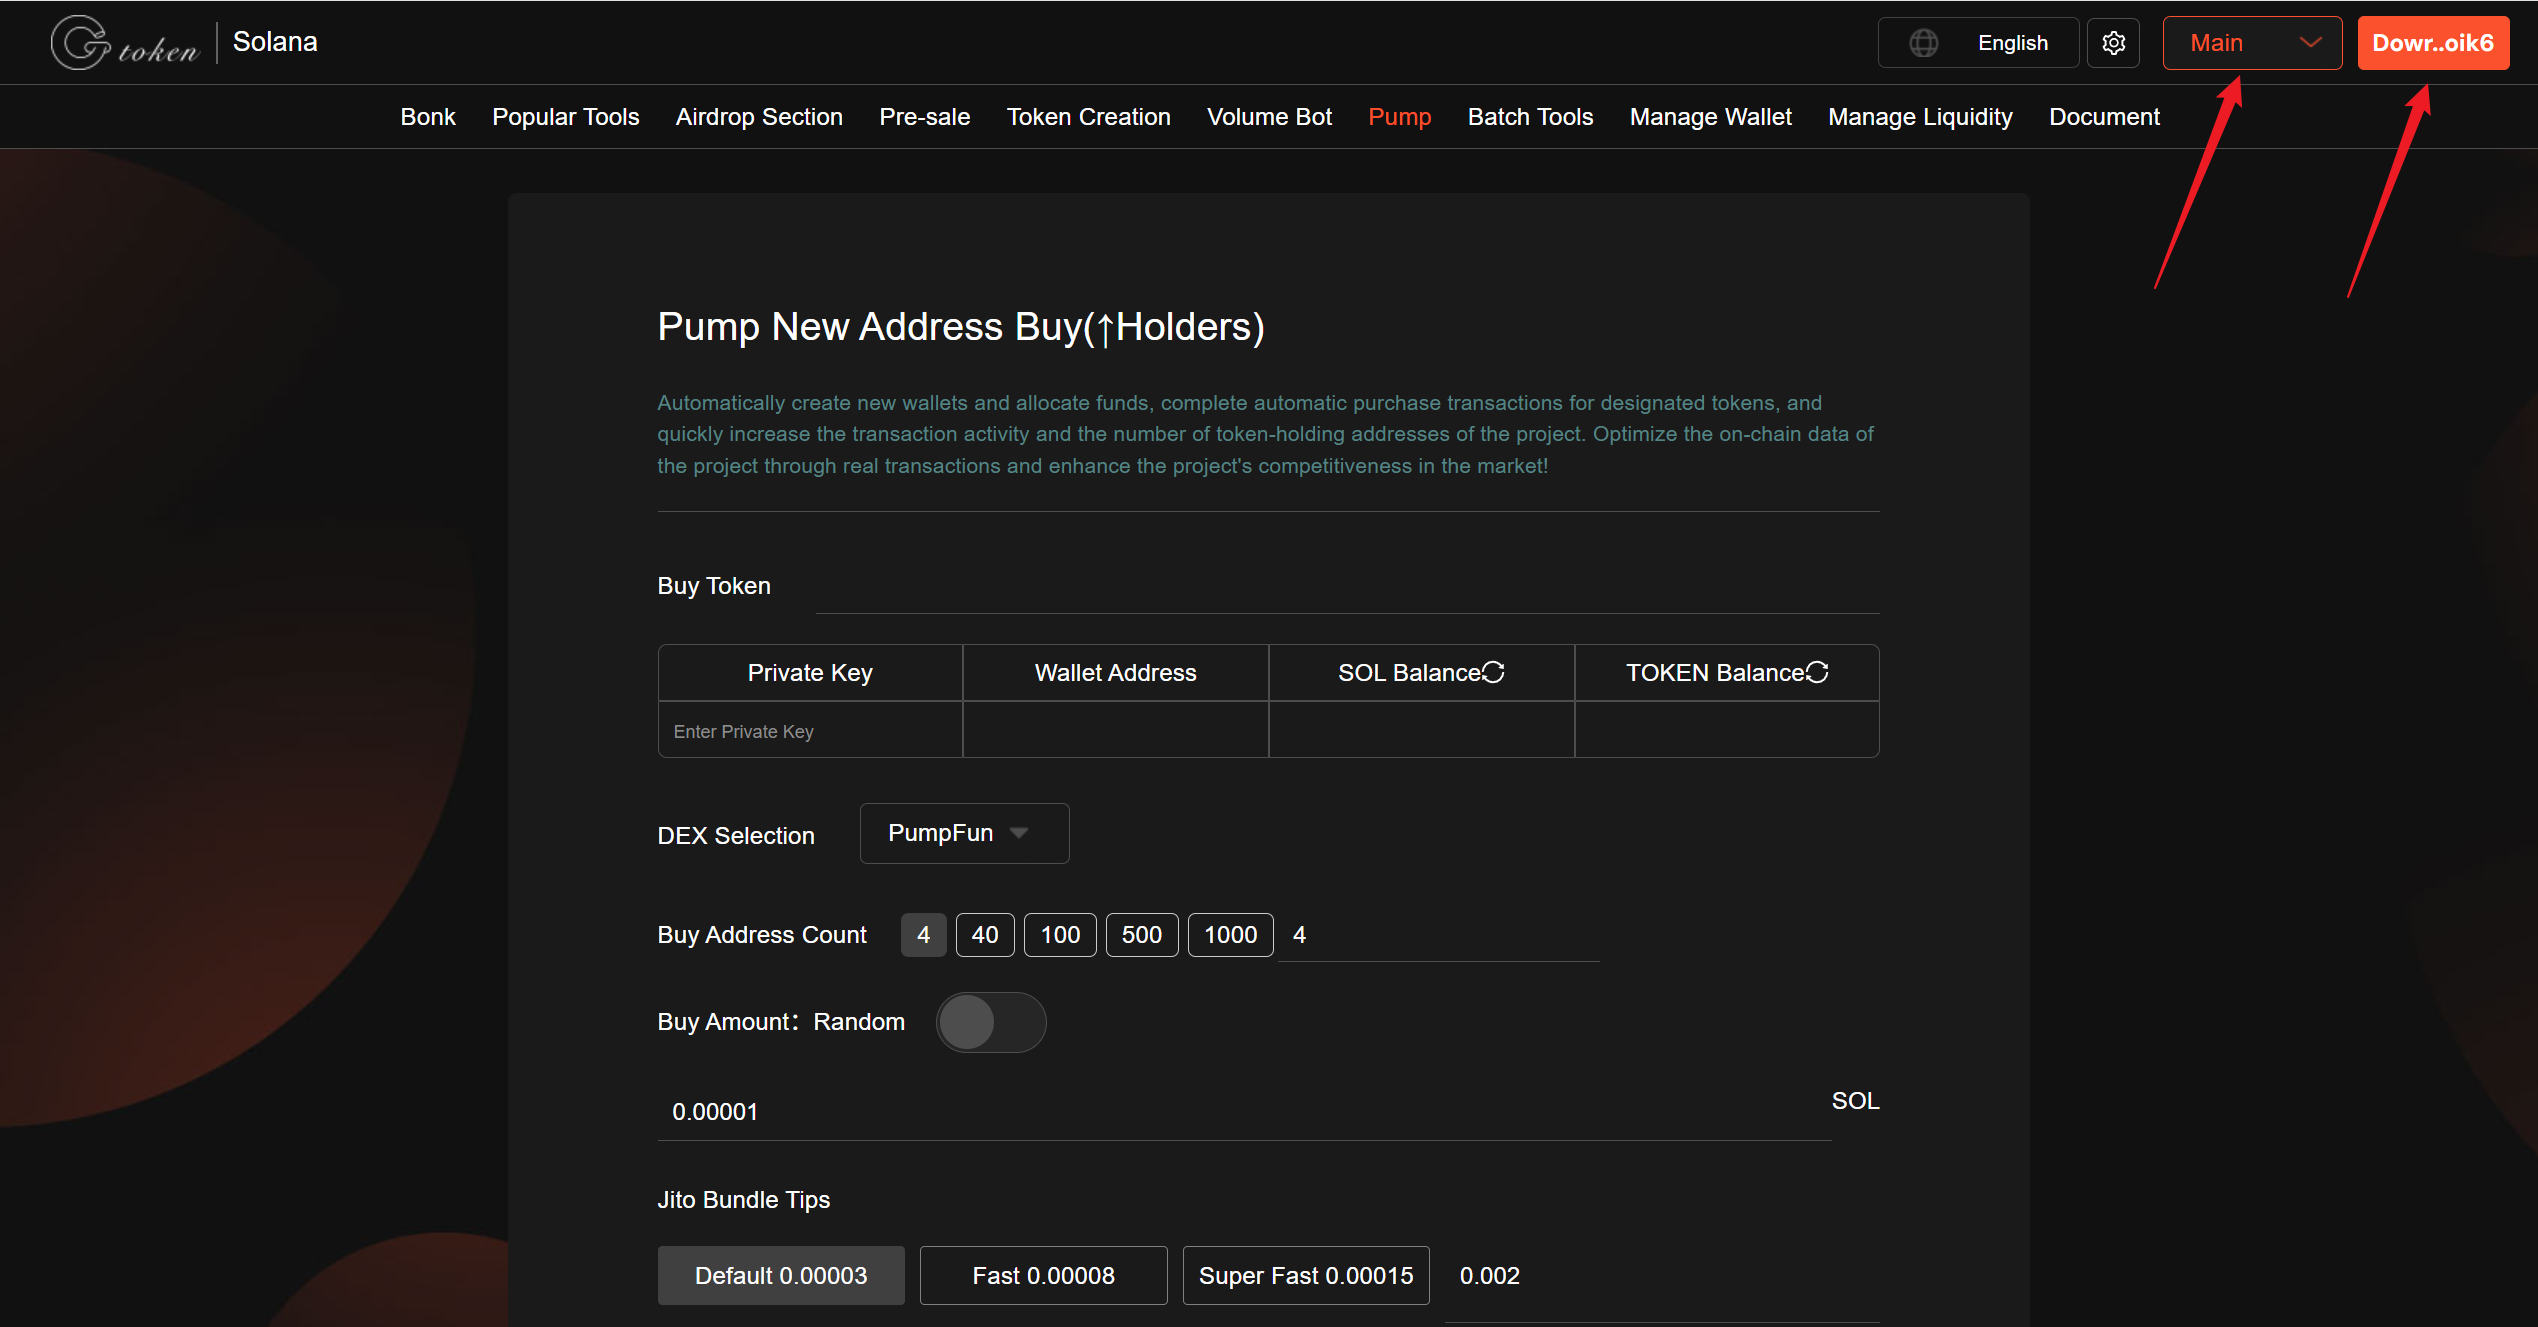The width and height of the screenshot is (2538, 1327).
Task: Open the English language selector
Action: (2011, 43)
